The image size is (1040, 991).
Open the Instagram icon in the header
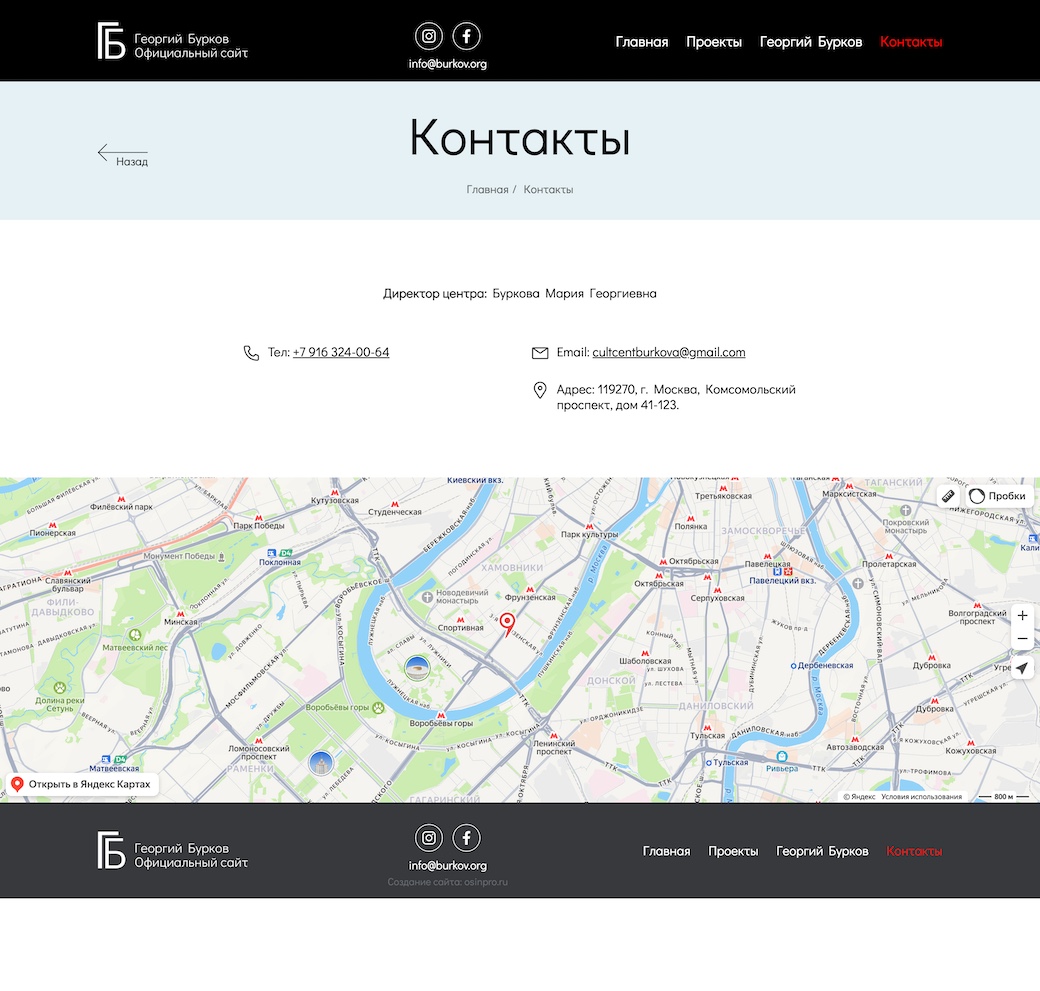coord(429,37)
